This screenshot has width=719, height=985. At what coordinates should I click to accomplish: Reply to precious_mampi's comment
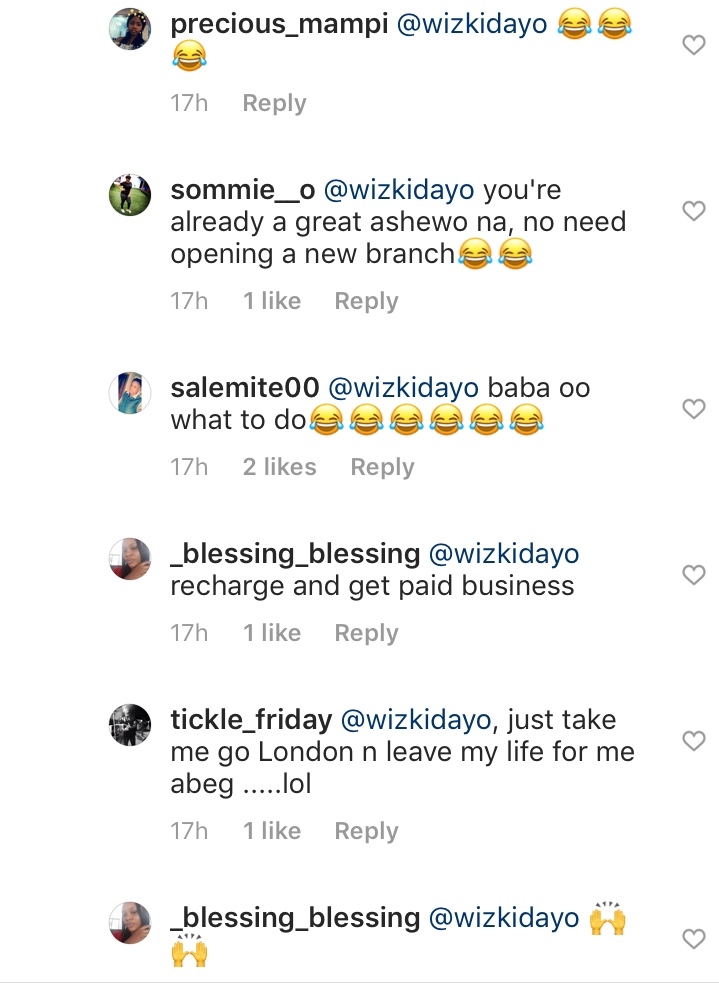(274, 103)
